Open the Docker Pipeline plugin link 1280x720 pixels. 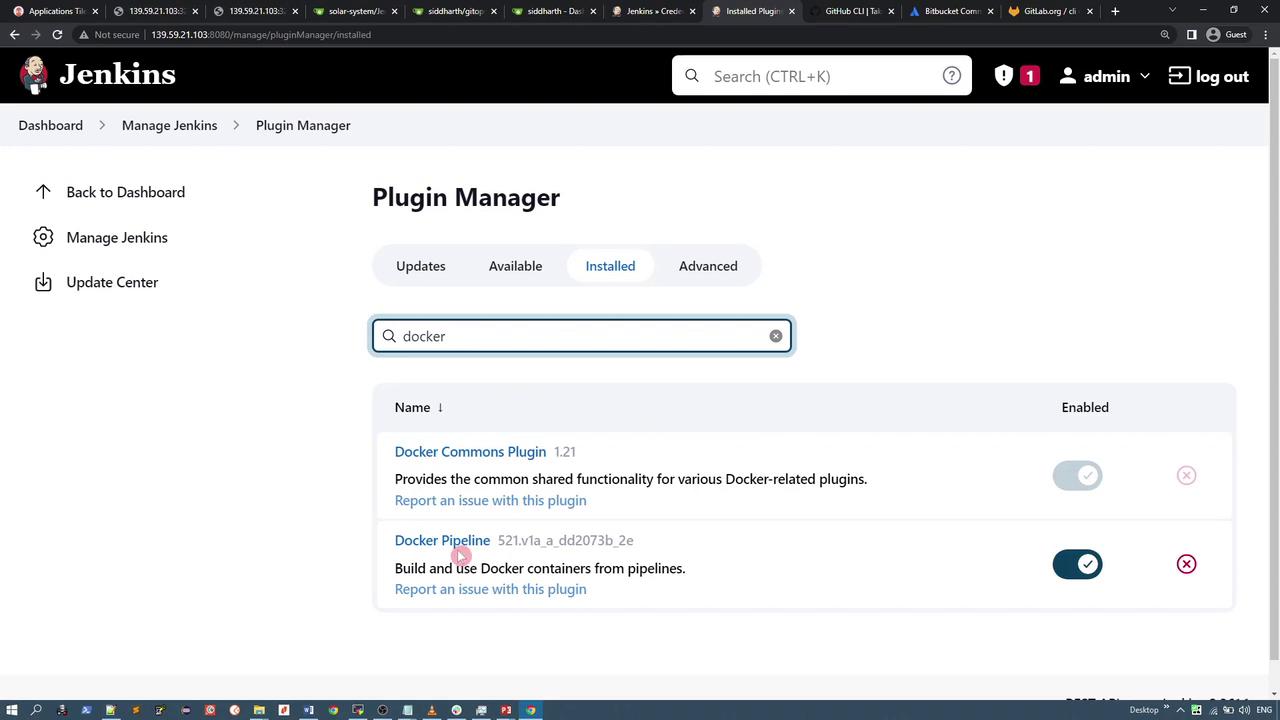442,540
